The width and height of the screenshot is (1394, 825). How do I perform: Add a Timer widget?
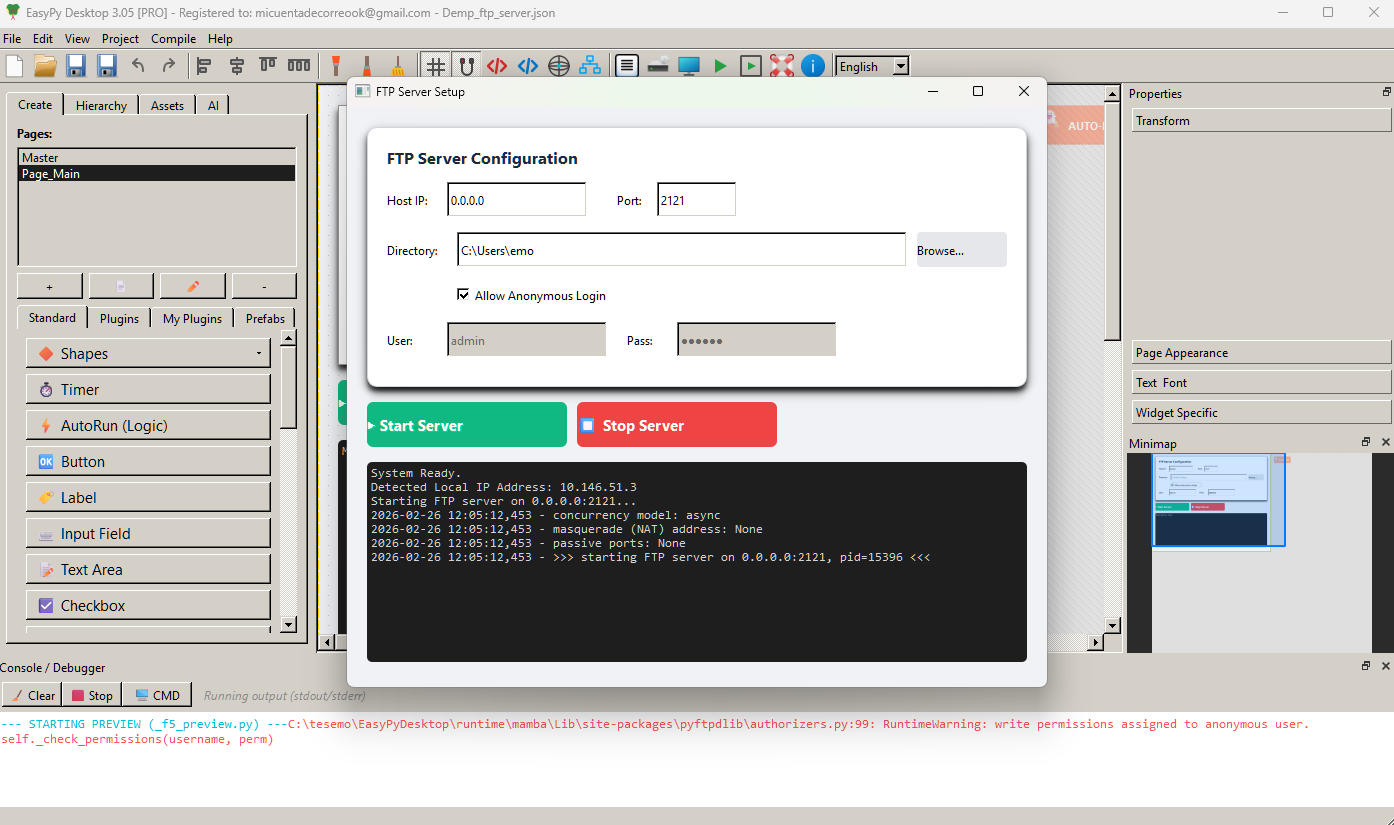pos(148,389)
